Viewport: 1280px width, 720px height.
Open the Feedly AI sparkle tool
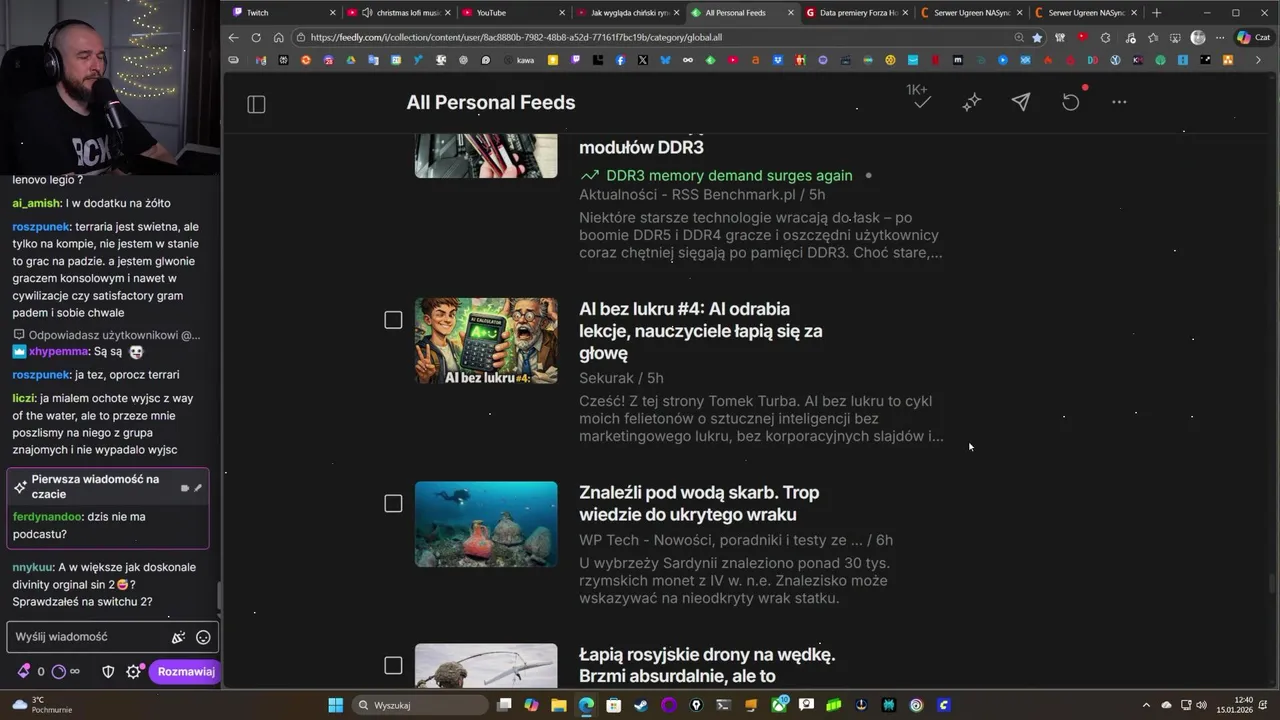(971, 102)
